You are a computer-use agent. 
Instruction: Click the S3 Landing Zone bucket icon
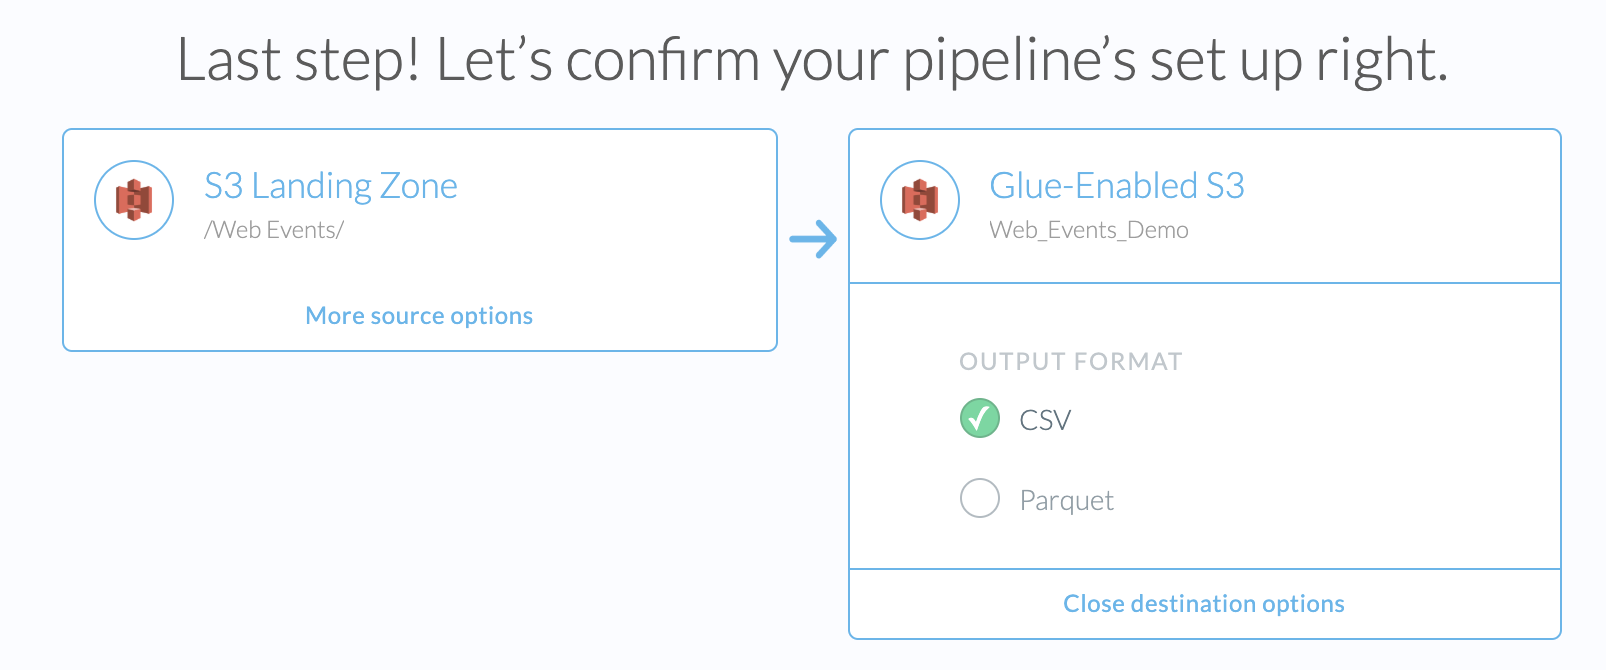pyautogui.click(x=134, y=200)
